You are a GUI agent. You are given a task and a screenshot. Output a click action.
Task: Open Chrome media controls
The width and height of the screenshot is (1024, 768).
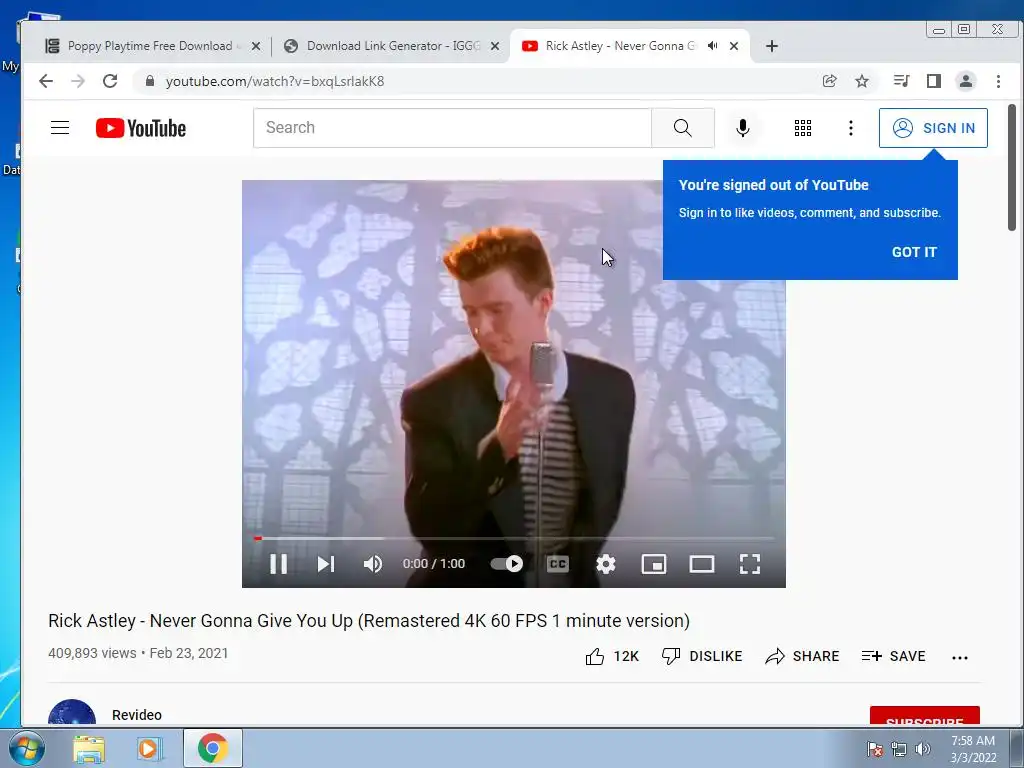902,81
